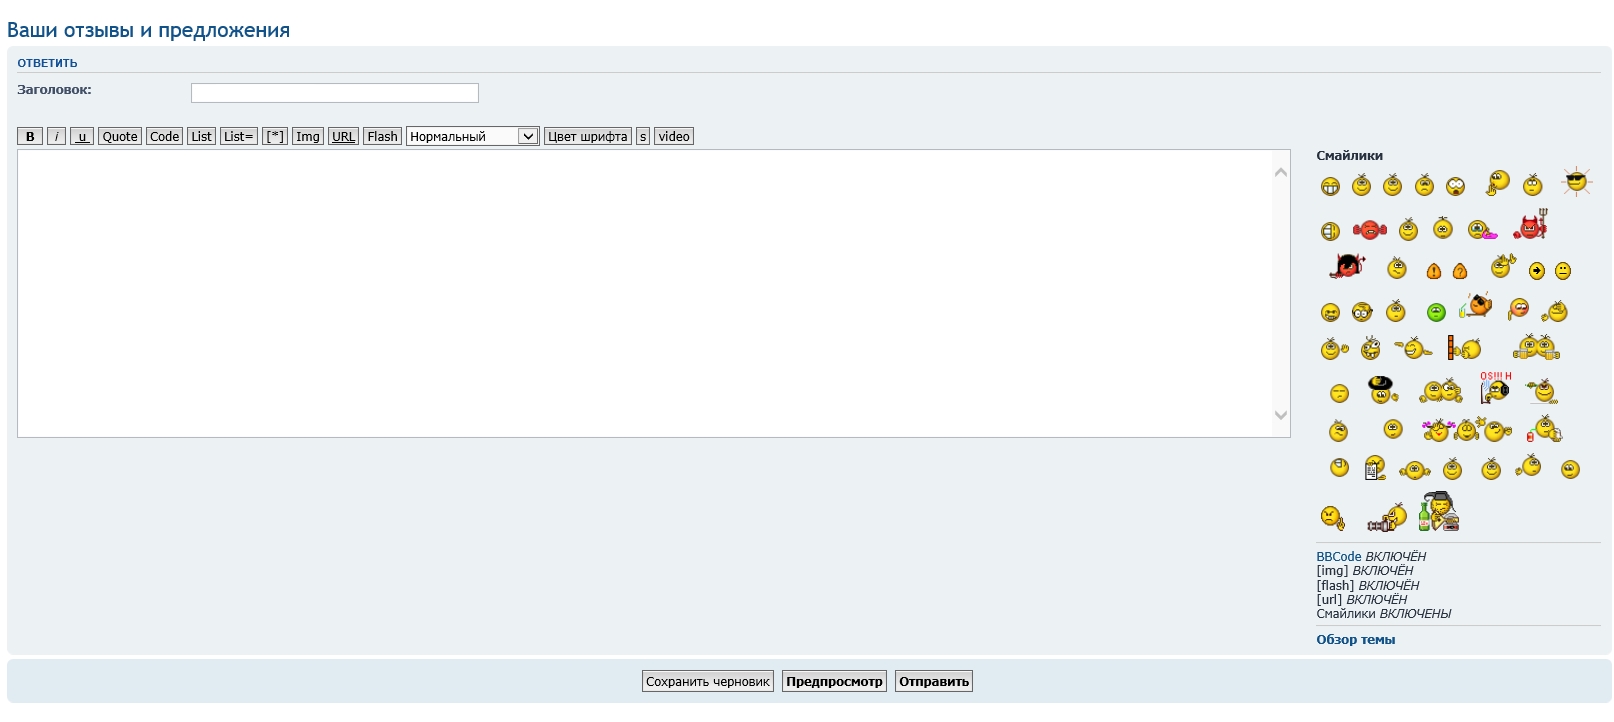
Task: Open the font size dropdown "Нормальный"
Action: [x=472, y=137]
